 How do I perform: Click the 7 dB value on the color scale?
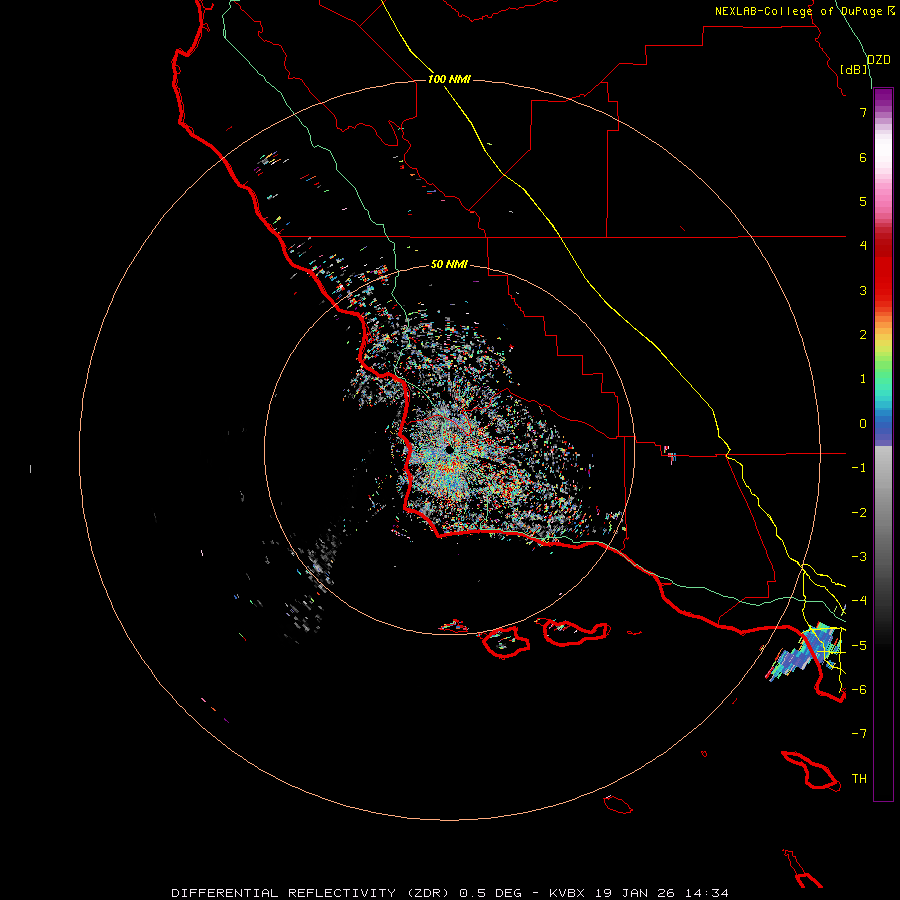click(x=863, y=112)
